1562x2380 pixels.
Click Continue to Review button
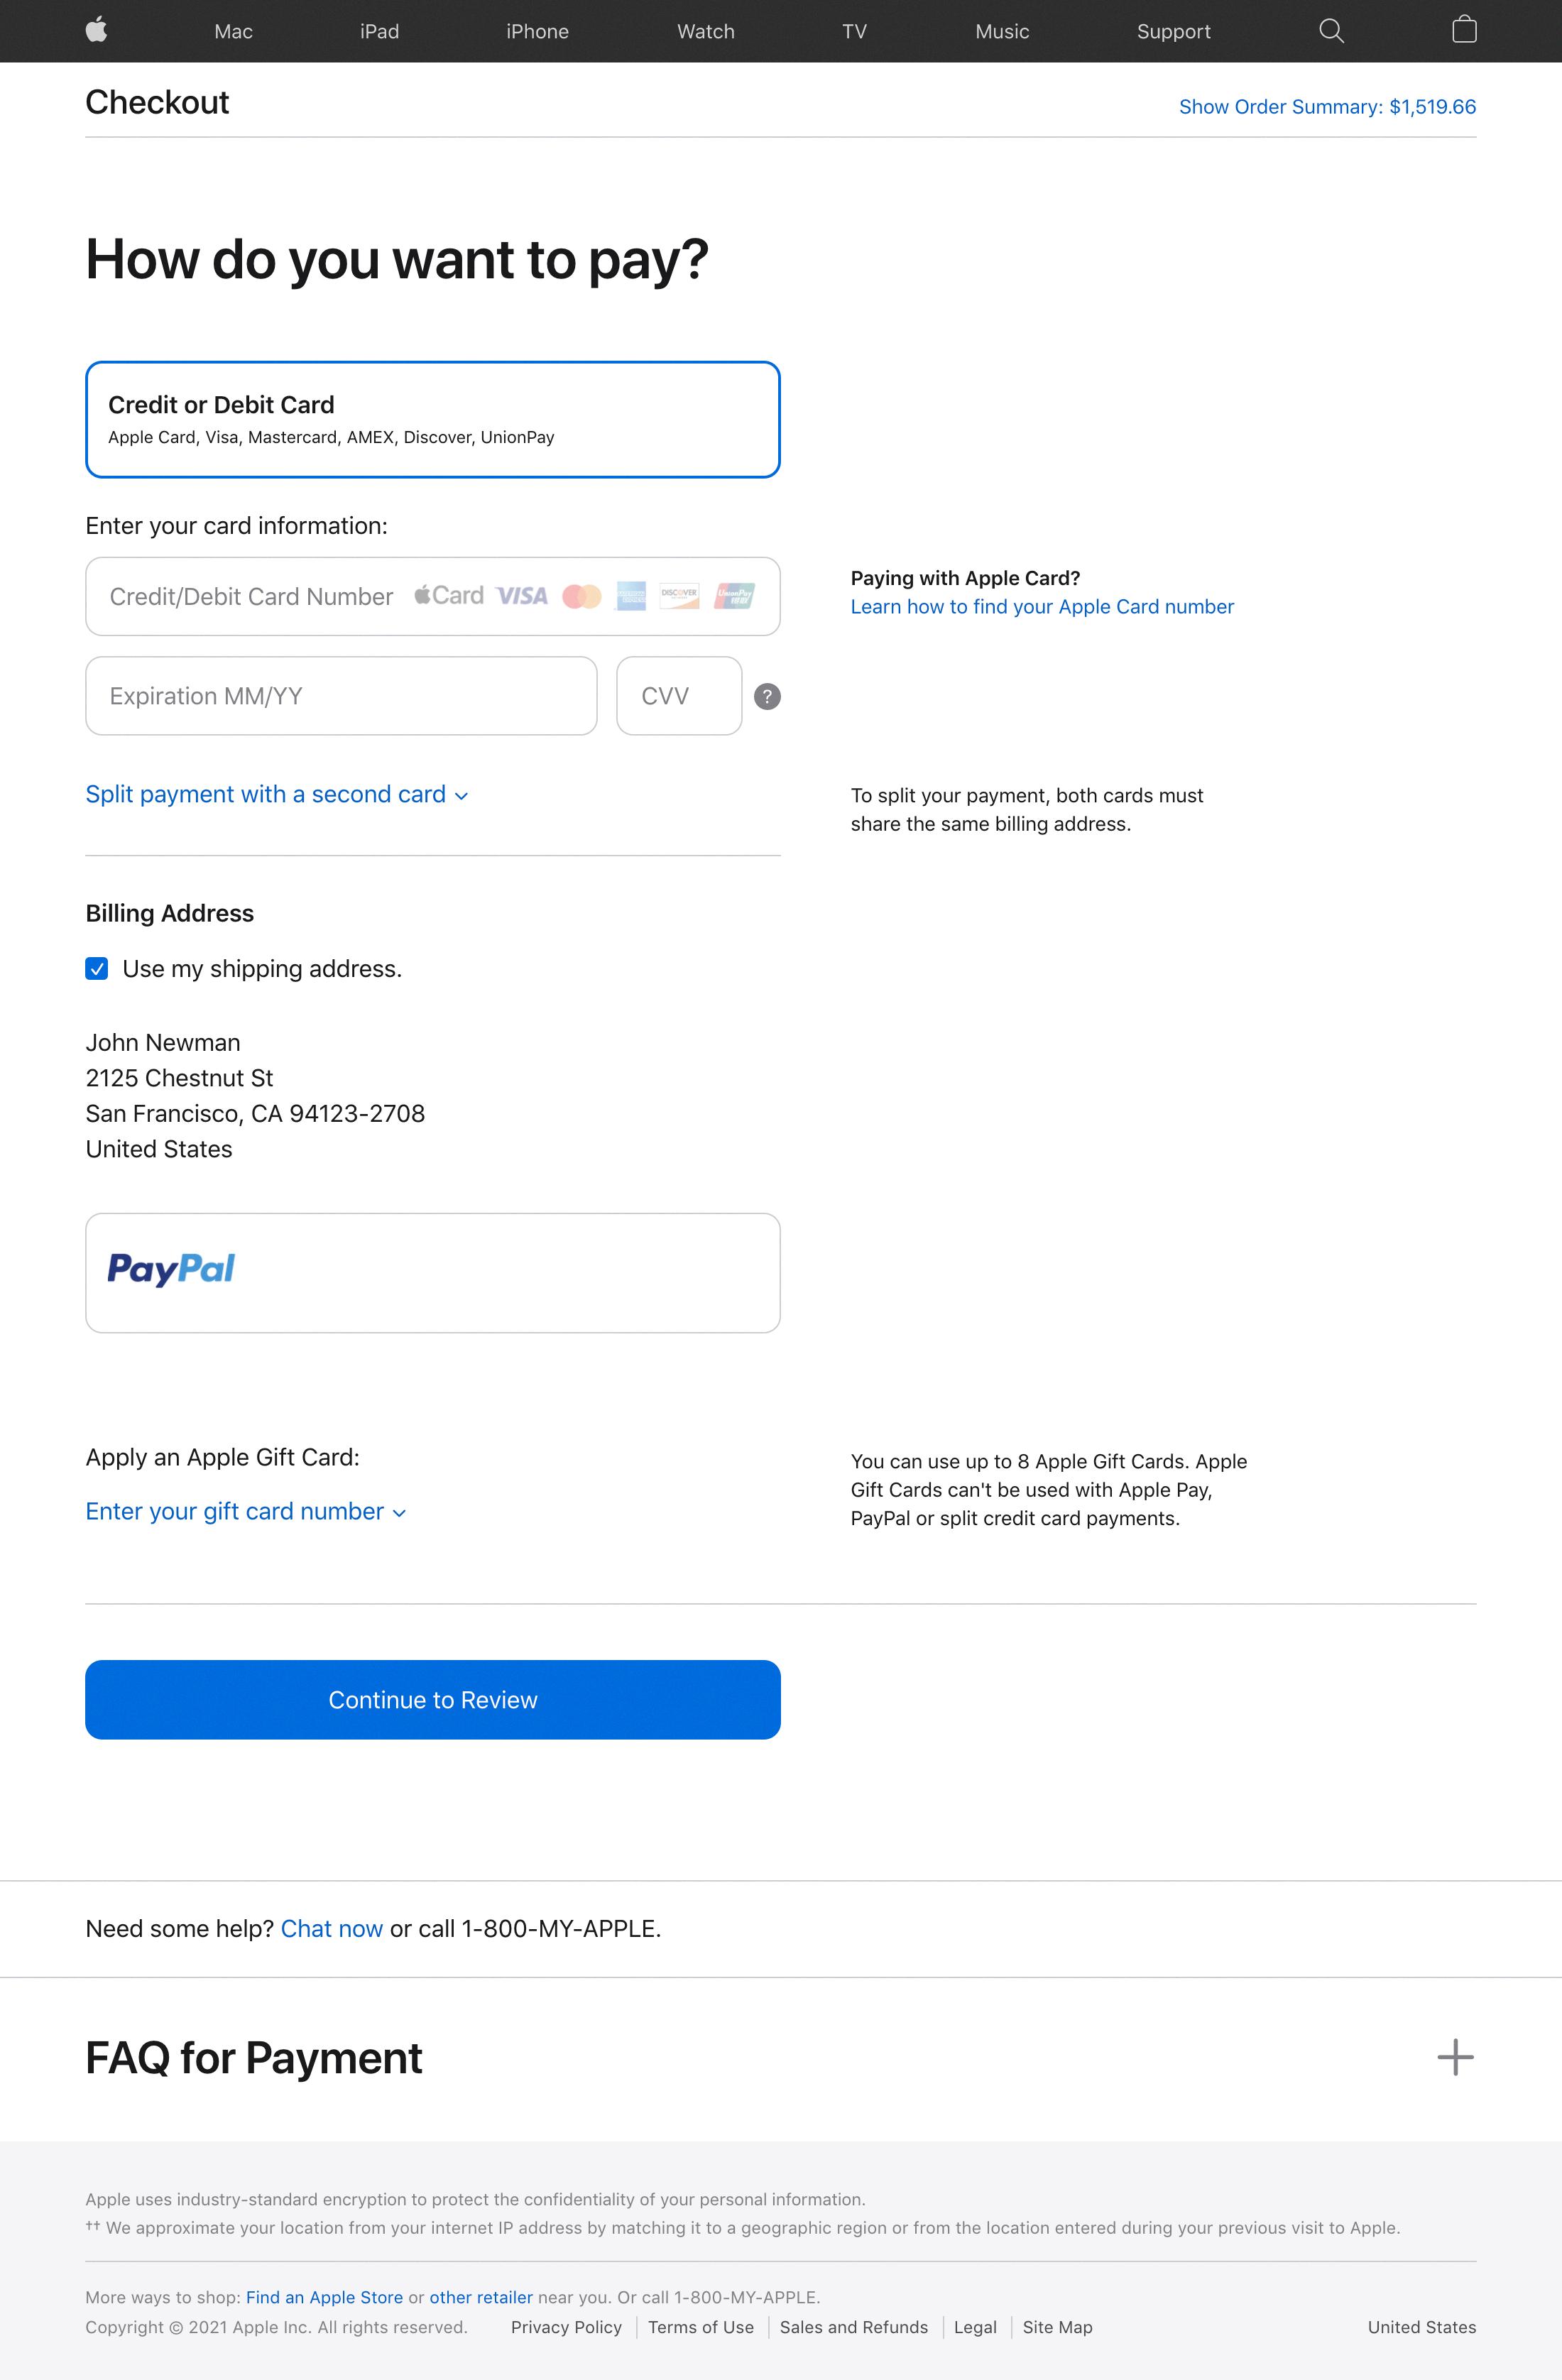point(432,1698)
